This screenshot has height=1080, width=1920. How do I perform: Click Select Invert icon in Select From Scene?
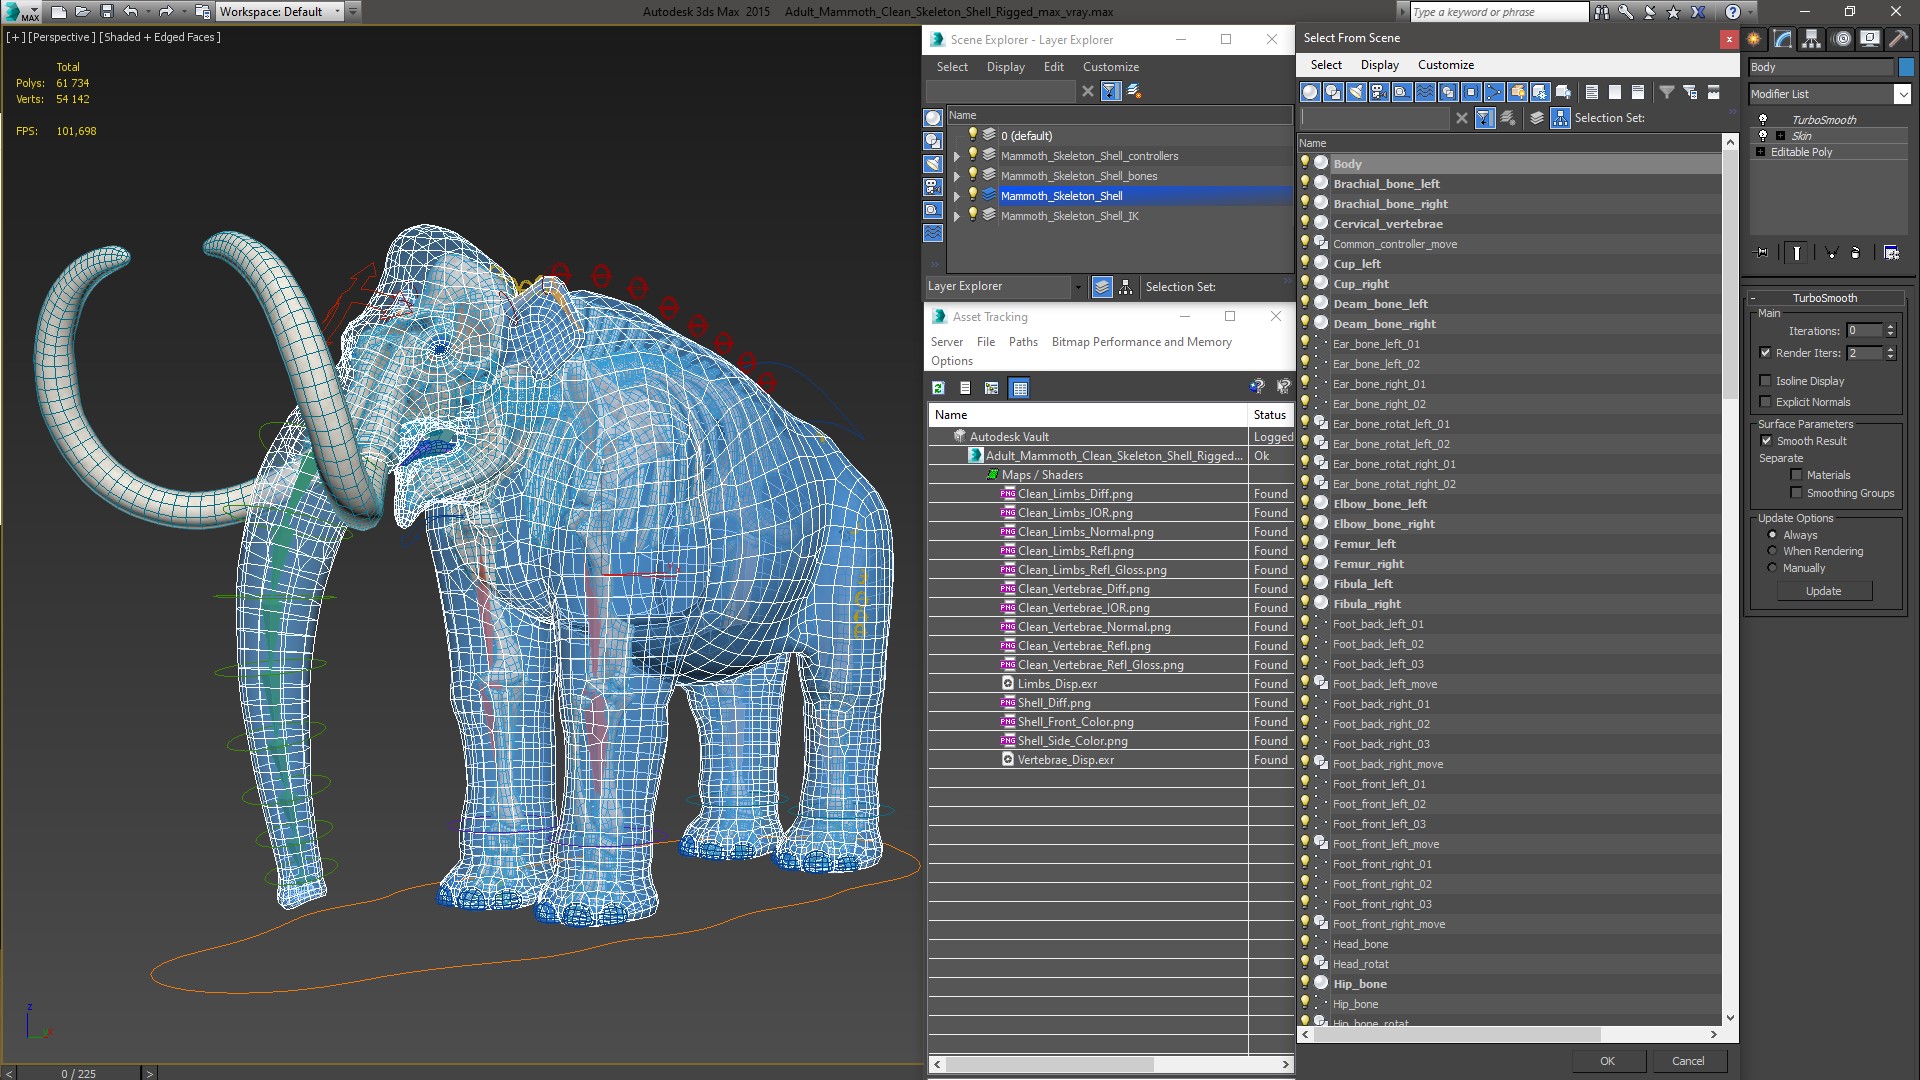pos(1638,92)
